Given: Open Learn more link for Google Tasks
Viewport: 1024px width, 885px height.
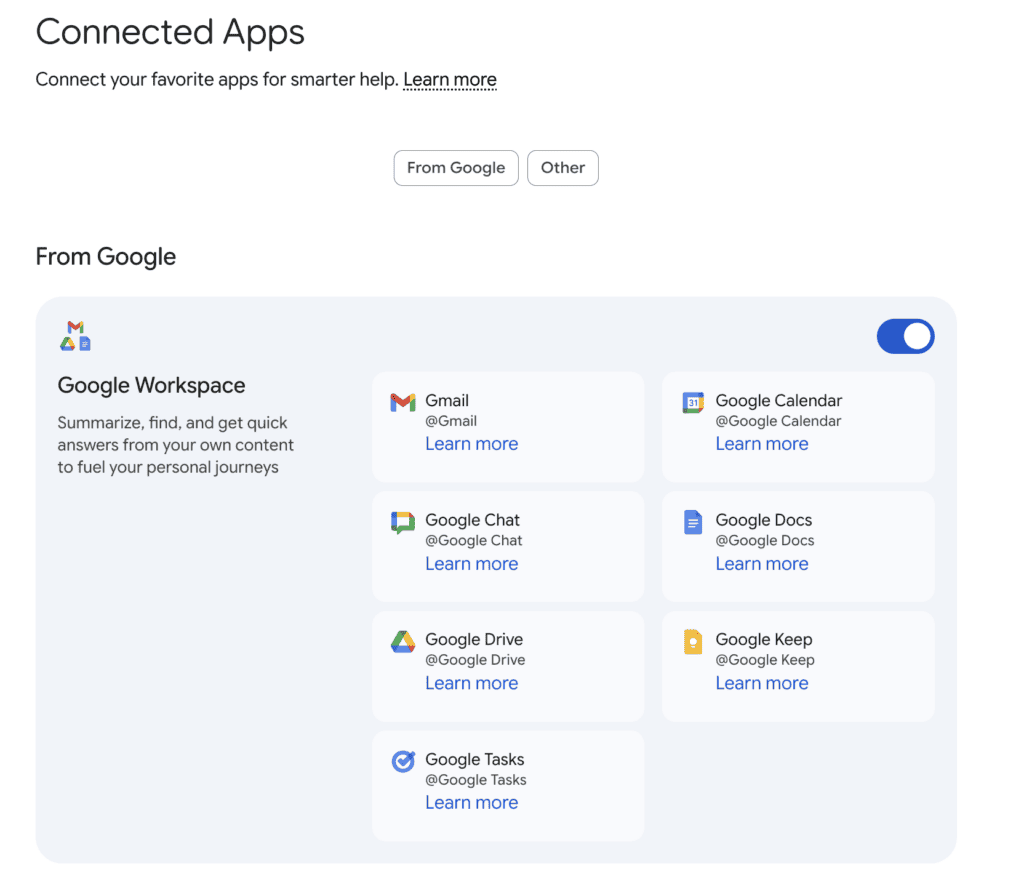Looking at the screenshot, I should tap(472, 803).
